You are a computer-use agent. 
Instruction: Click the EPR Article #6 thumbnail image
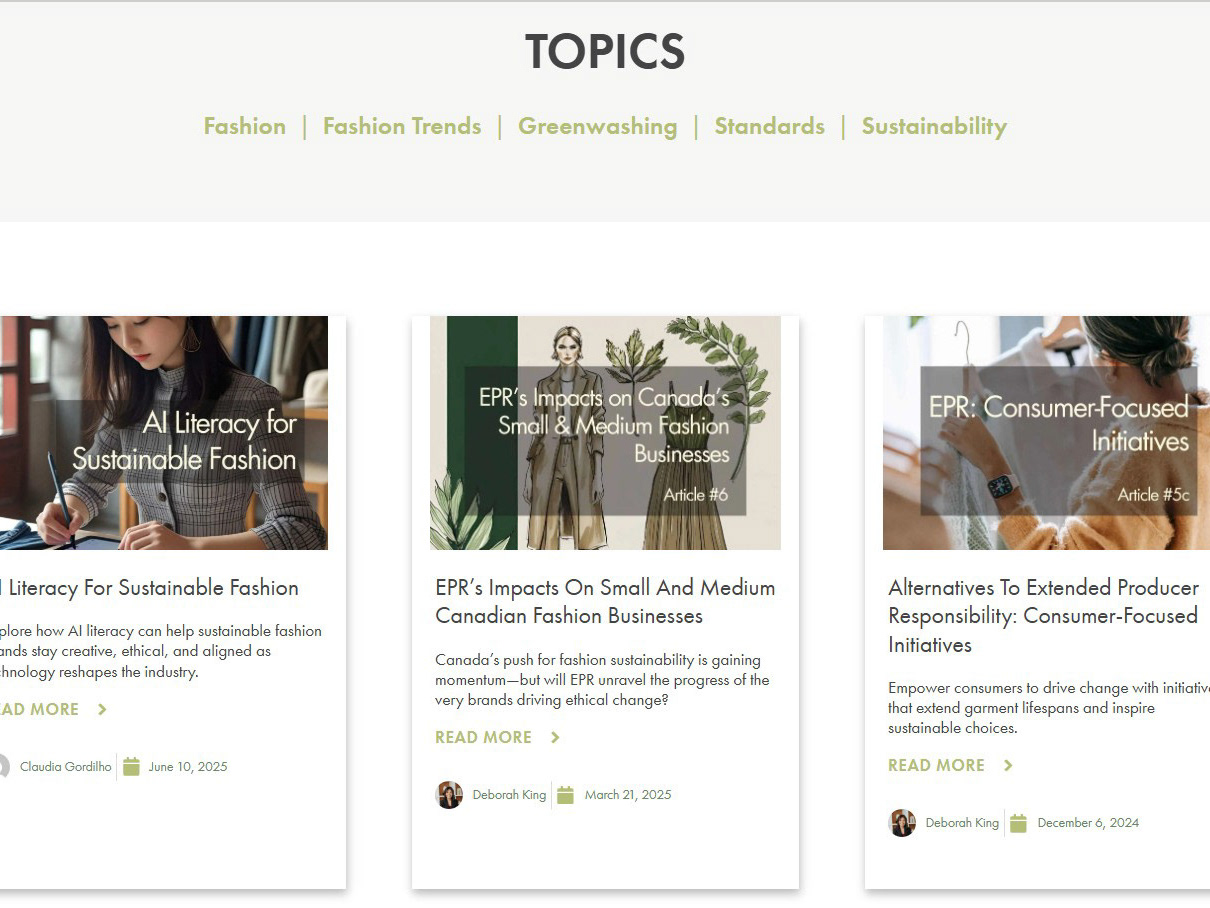coord(605,433)
